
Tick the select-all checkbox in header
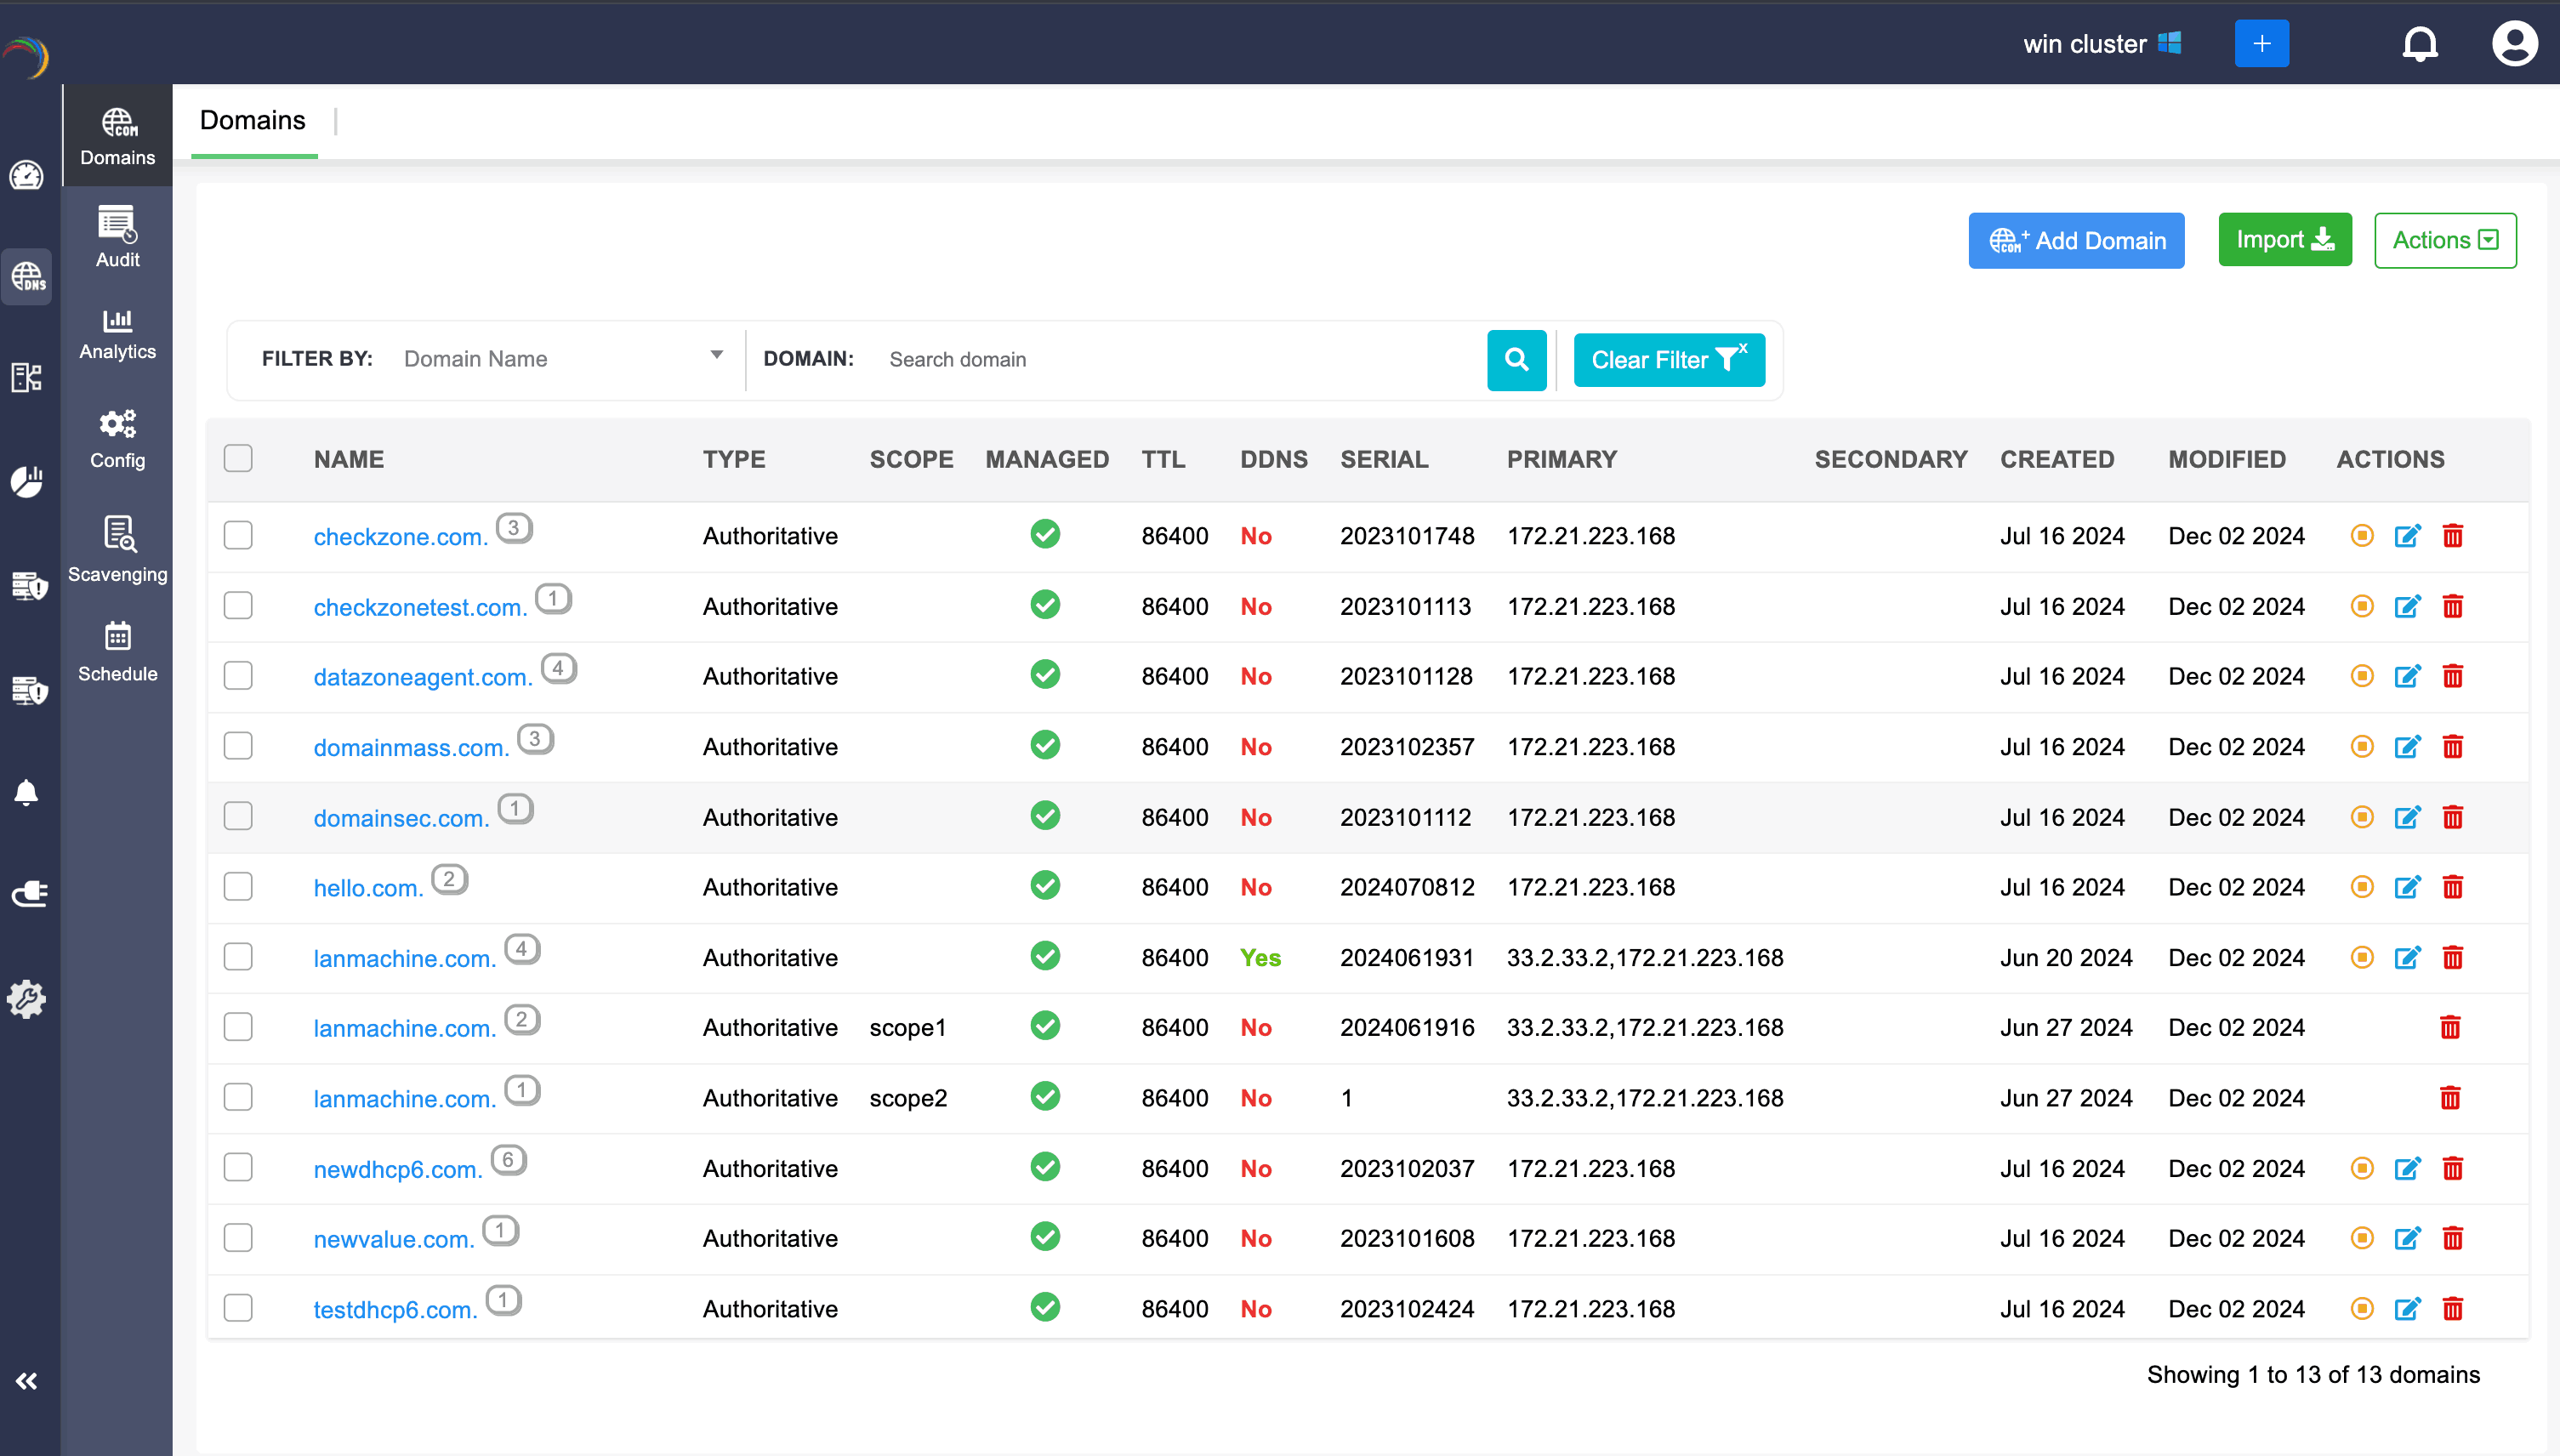point(238,459)
